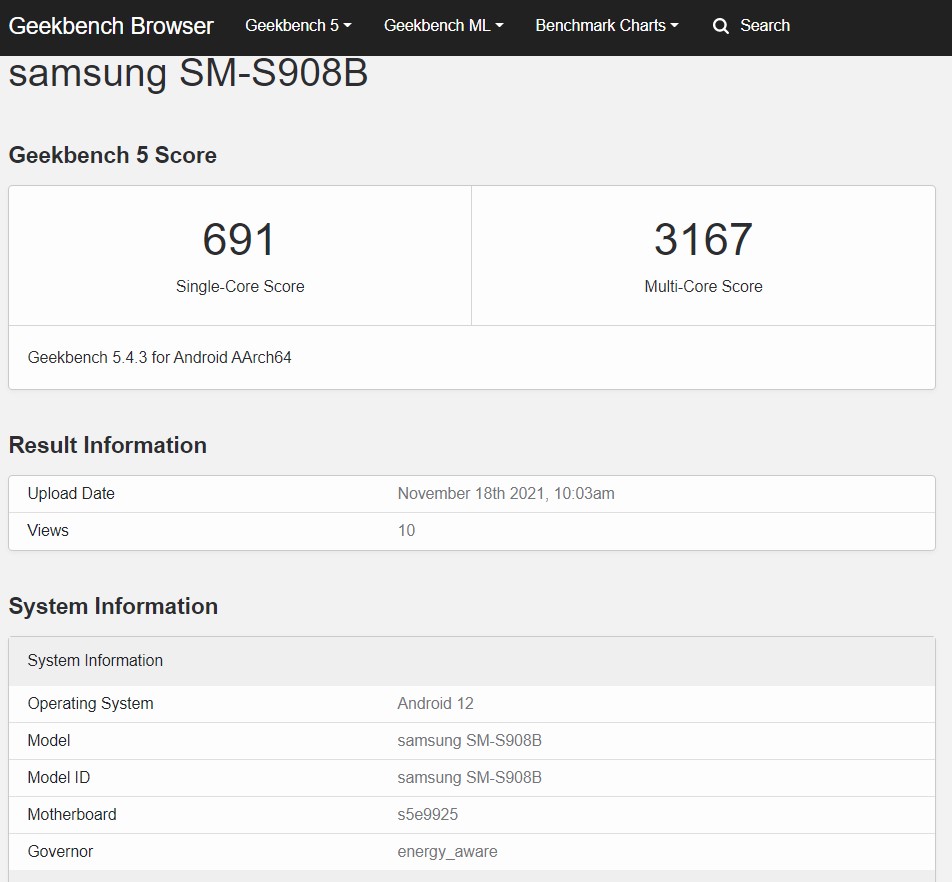The image size is (952, 882).
Task: Click the Views count value 10
Action: pos(406,530)
